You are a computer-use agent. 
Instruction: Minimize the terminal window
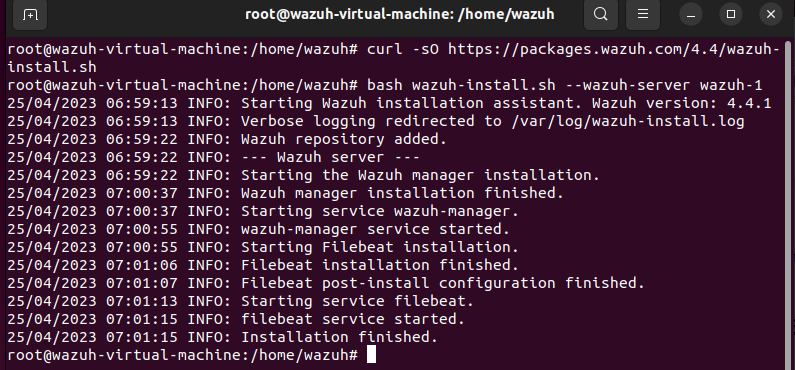(x=691, y=15)
